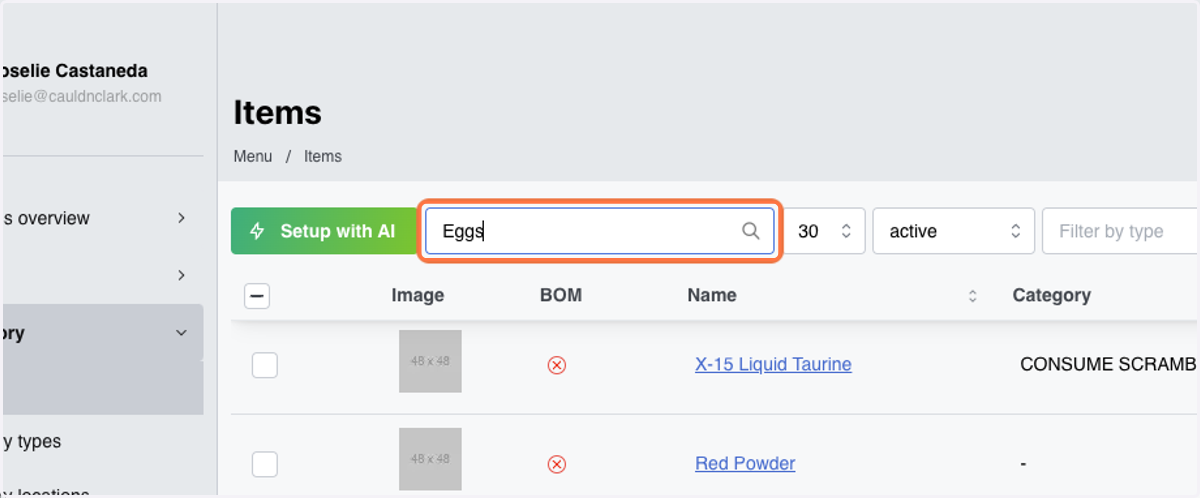Screen dimensions: 1200x498
Task: Open the X-15 Liquid Taurine link
Action: tap(773, 364)
